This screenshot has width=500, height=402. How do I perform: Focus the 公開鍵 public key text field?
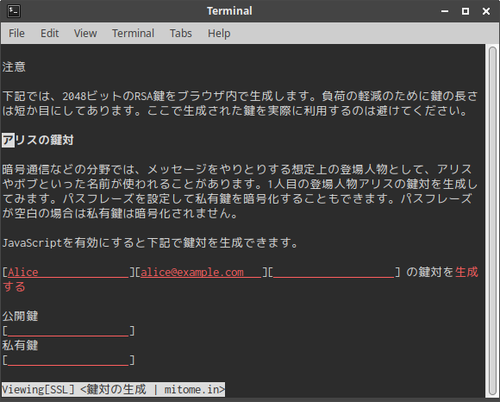(x=68, y=331)
